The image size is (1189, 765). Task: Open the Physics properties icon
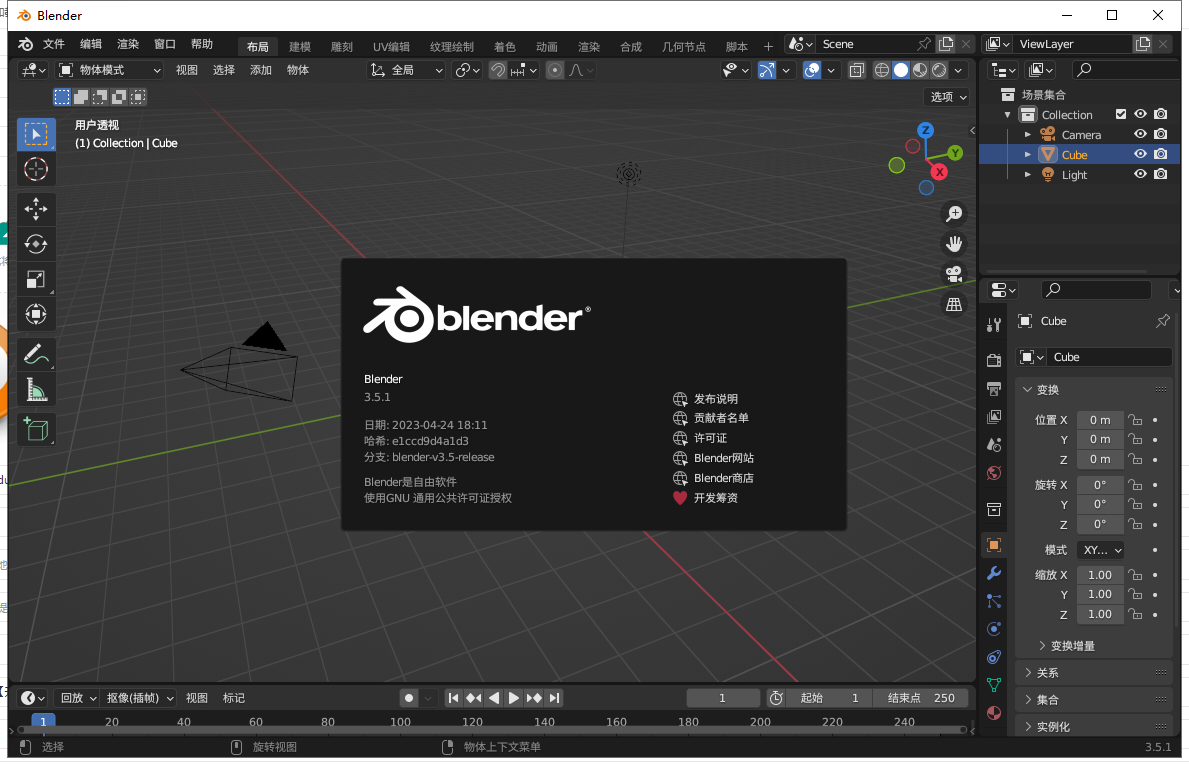993,628
